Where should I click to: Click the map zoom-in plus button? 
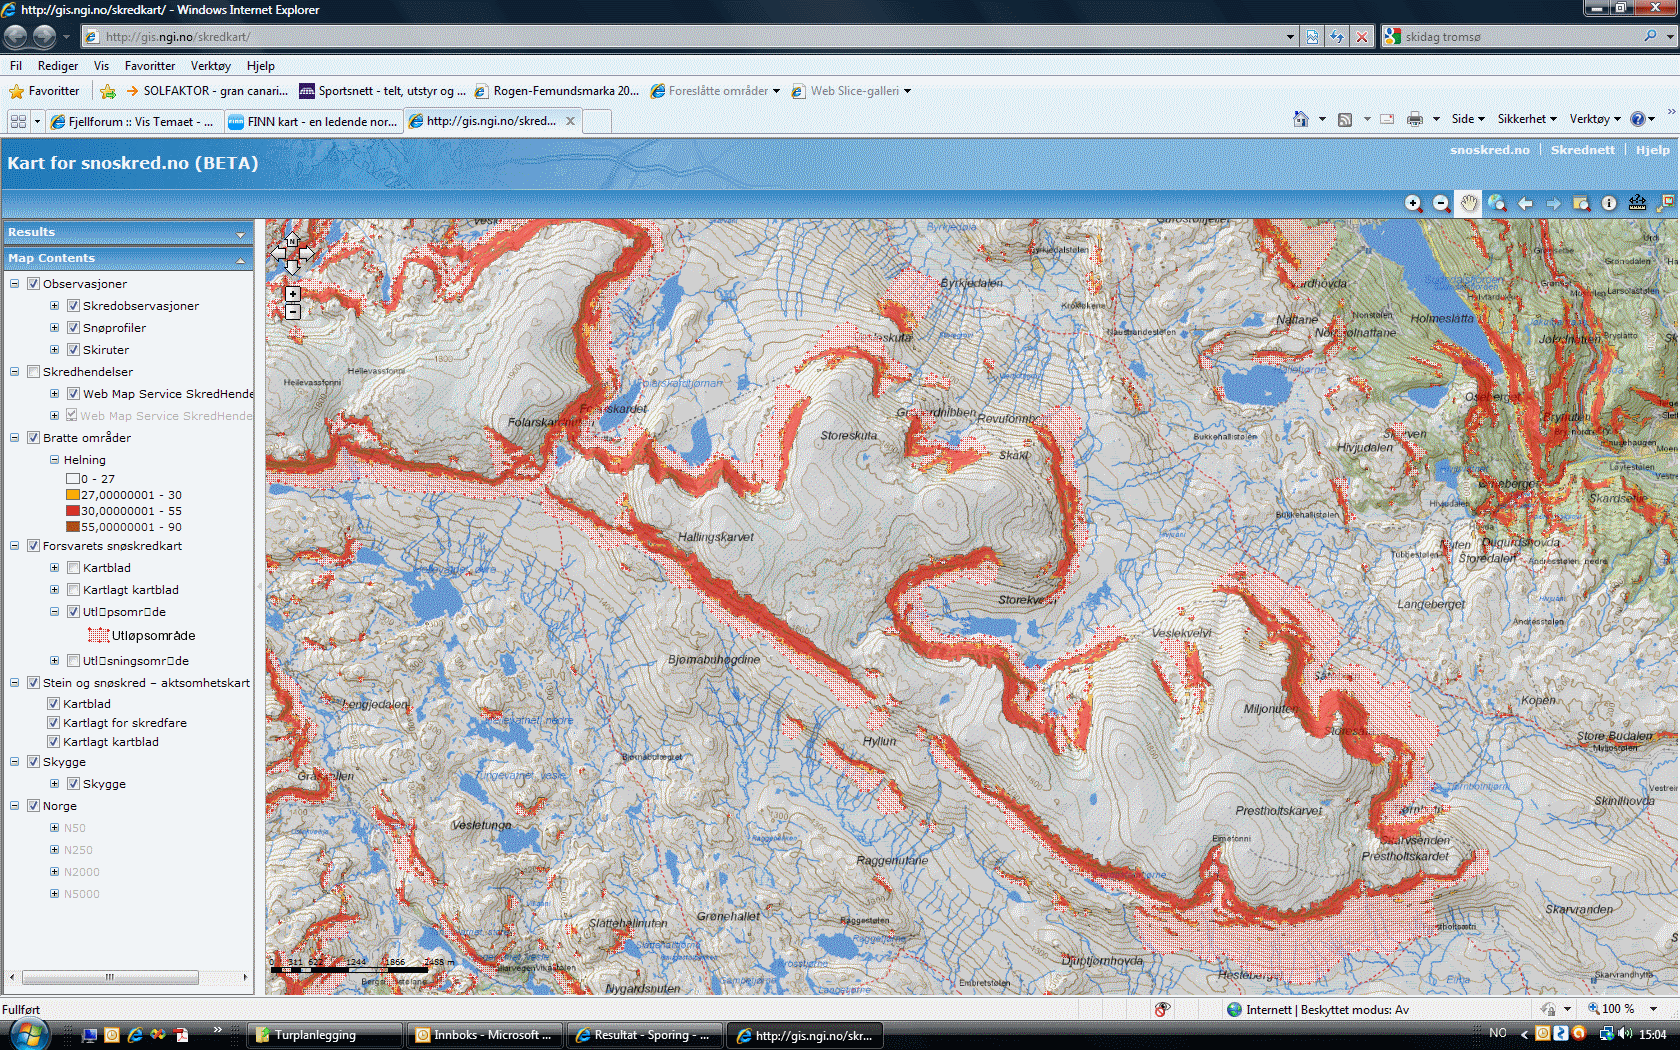point(292,294)
